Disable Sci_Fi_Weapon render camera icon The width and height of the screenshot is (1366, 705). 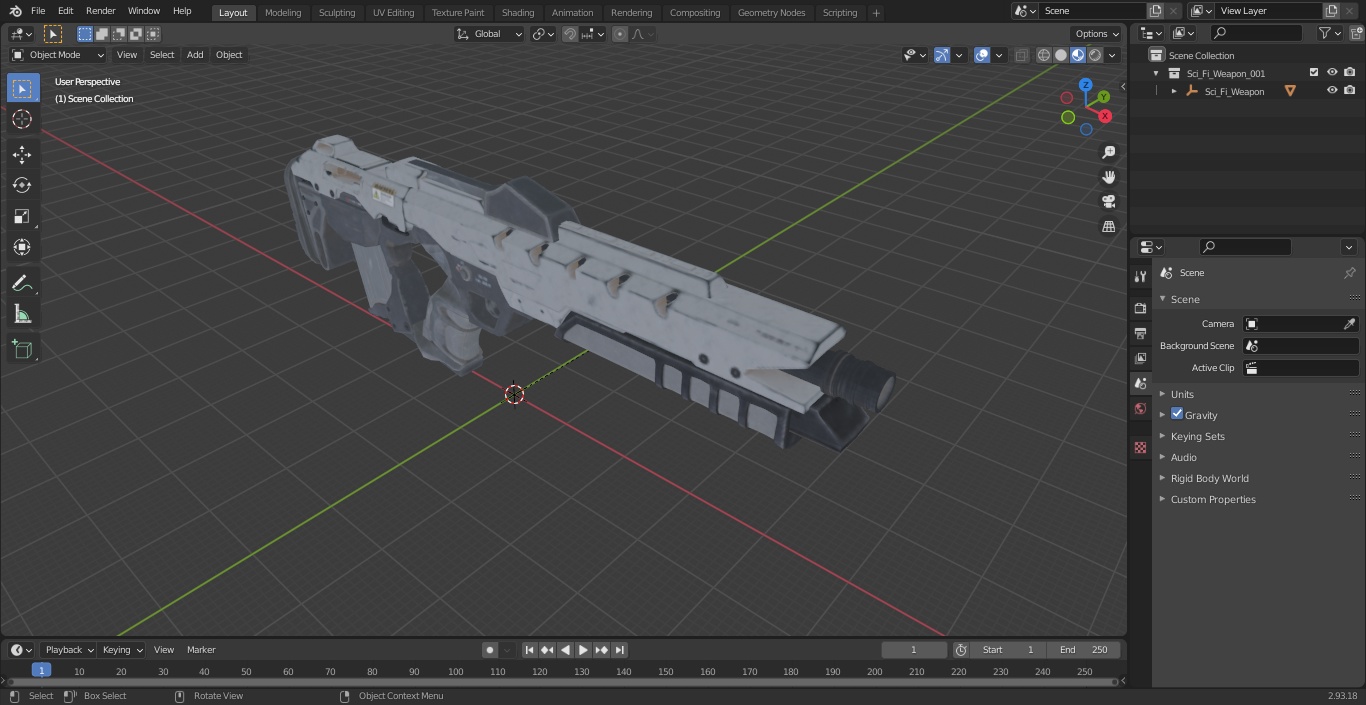point(1350,91)
